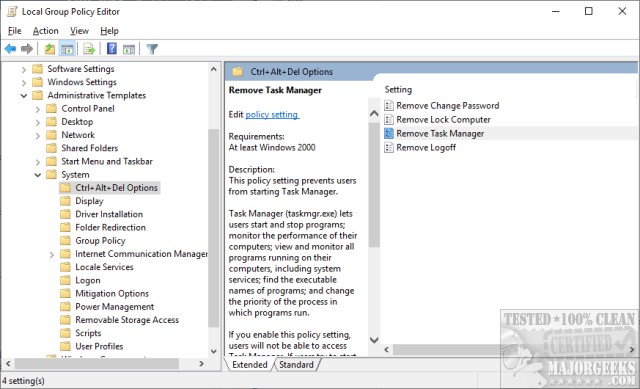This screenshot has width=640, height=389.
Task: Select Removable Storage Access in tree
Action: point(127,320)
